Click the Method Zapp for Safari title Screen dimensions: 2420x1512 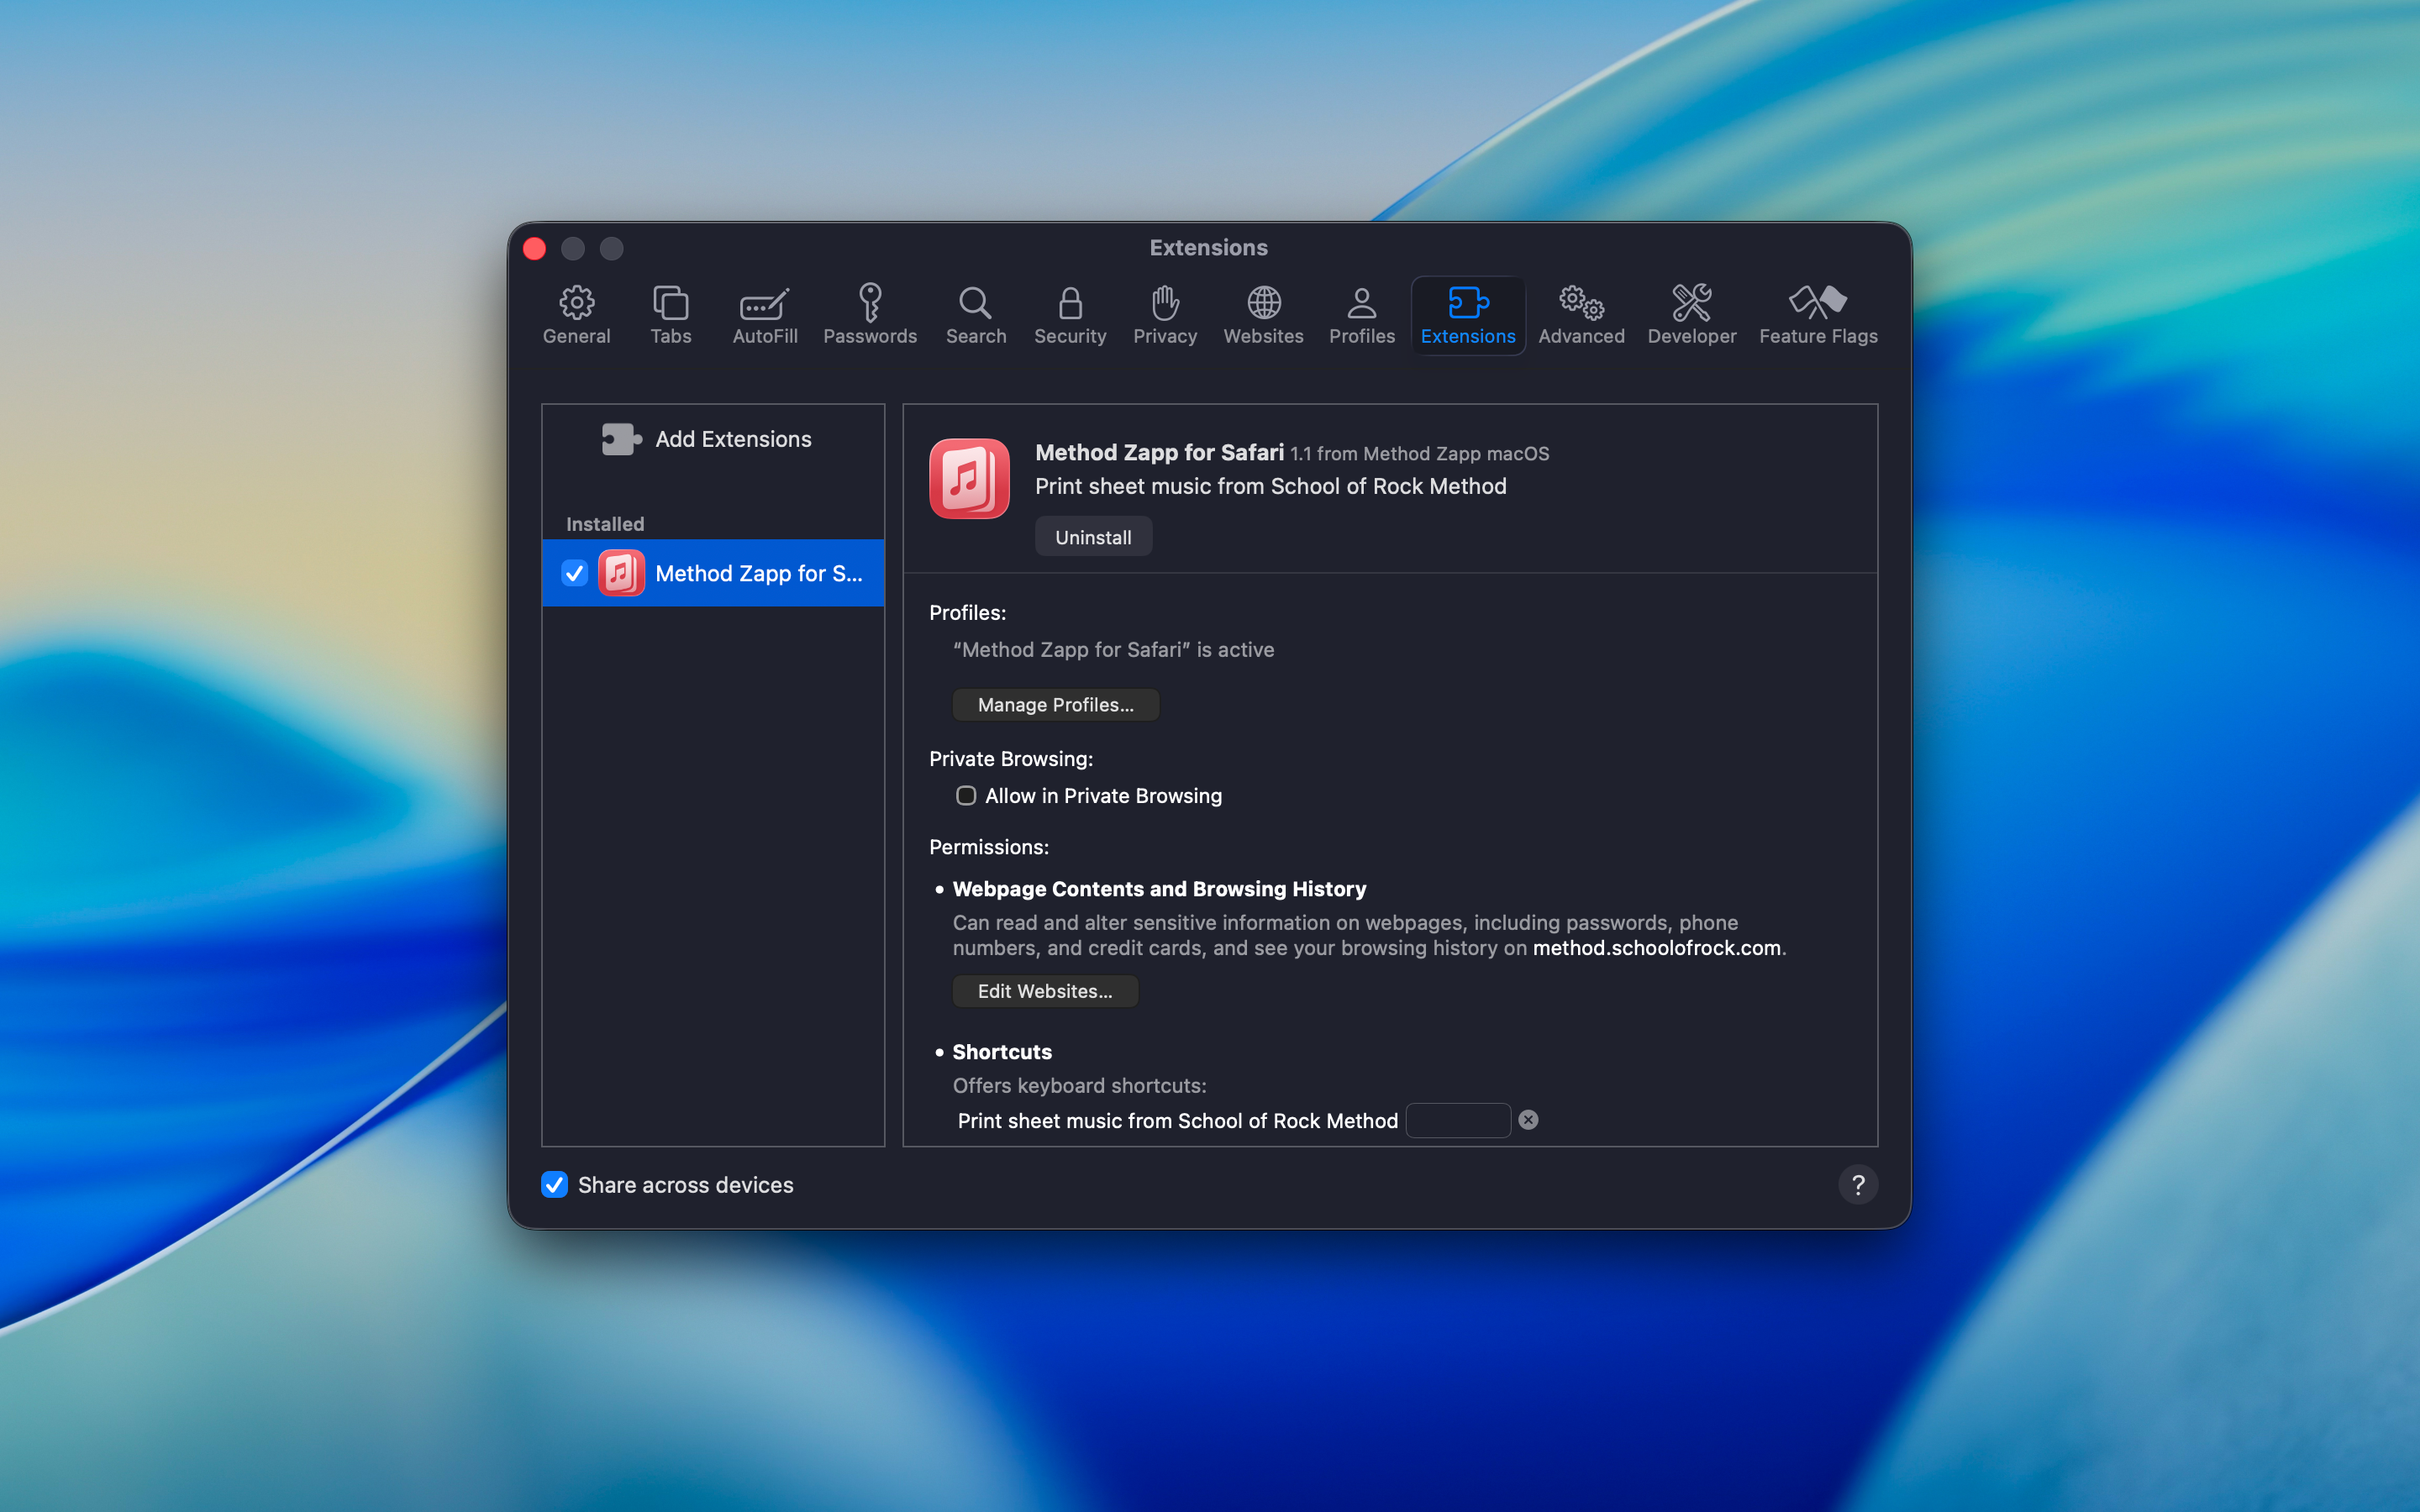tap(1159, 453)
